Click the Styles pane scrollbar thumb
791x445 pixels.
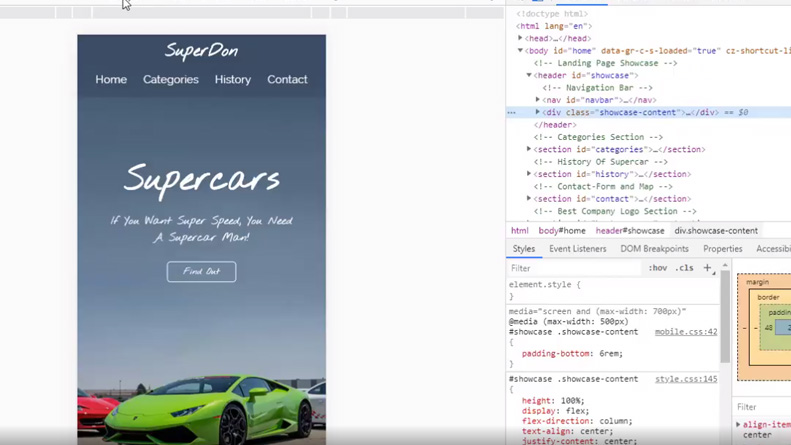pyautogui.click(x=725, y=316)
